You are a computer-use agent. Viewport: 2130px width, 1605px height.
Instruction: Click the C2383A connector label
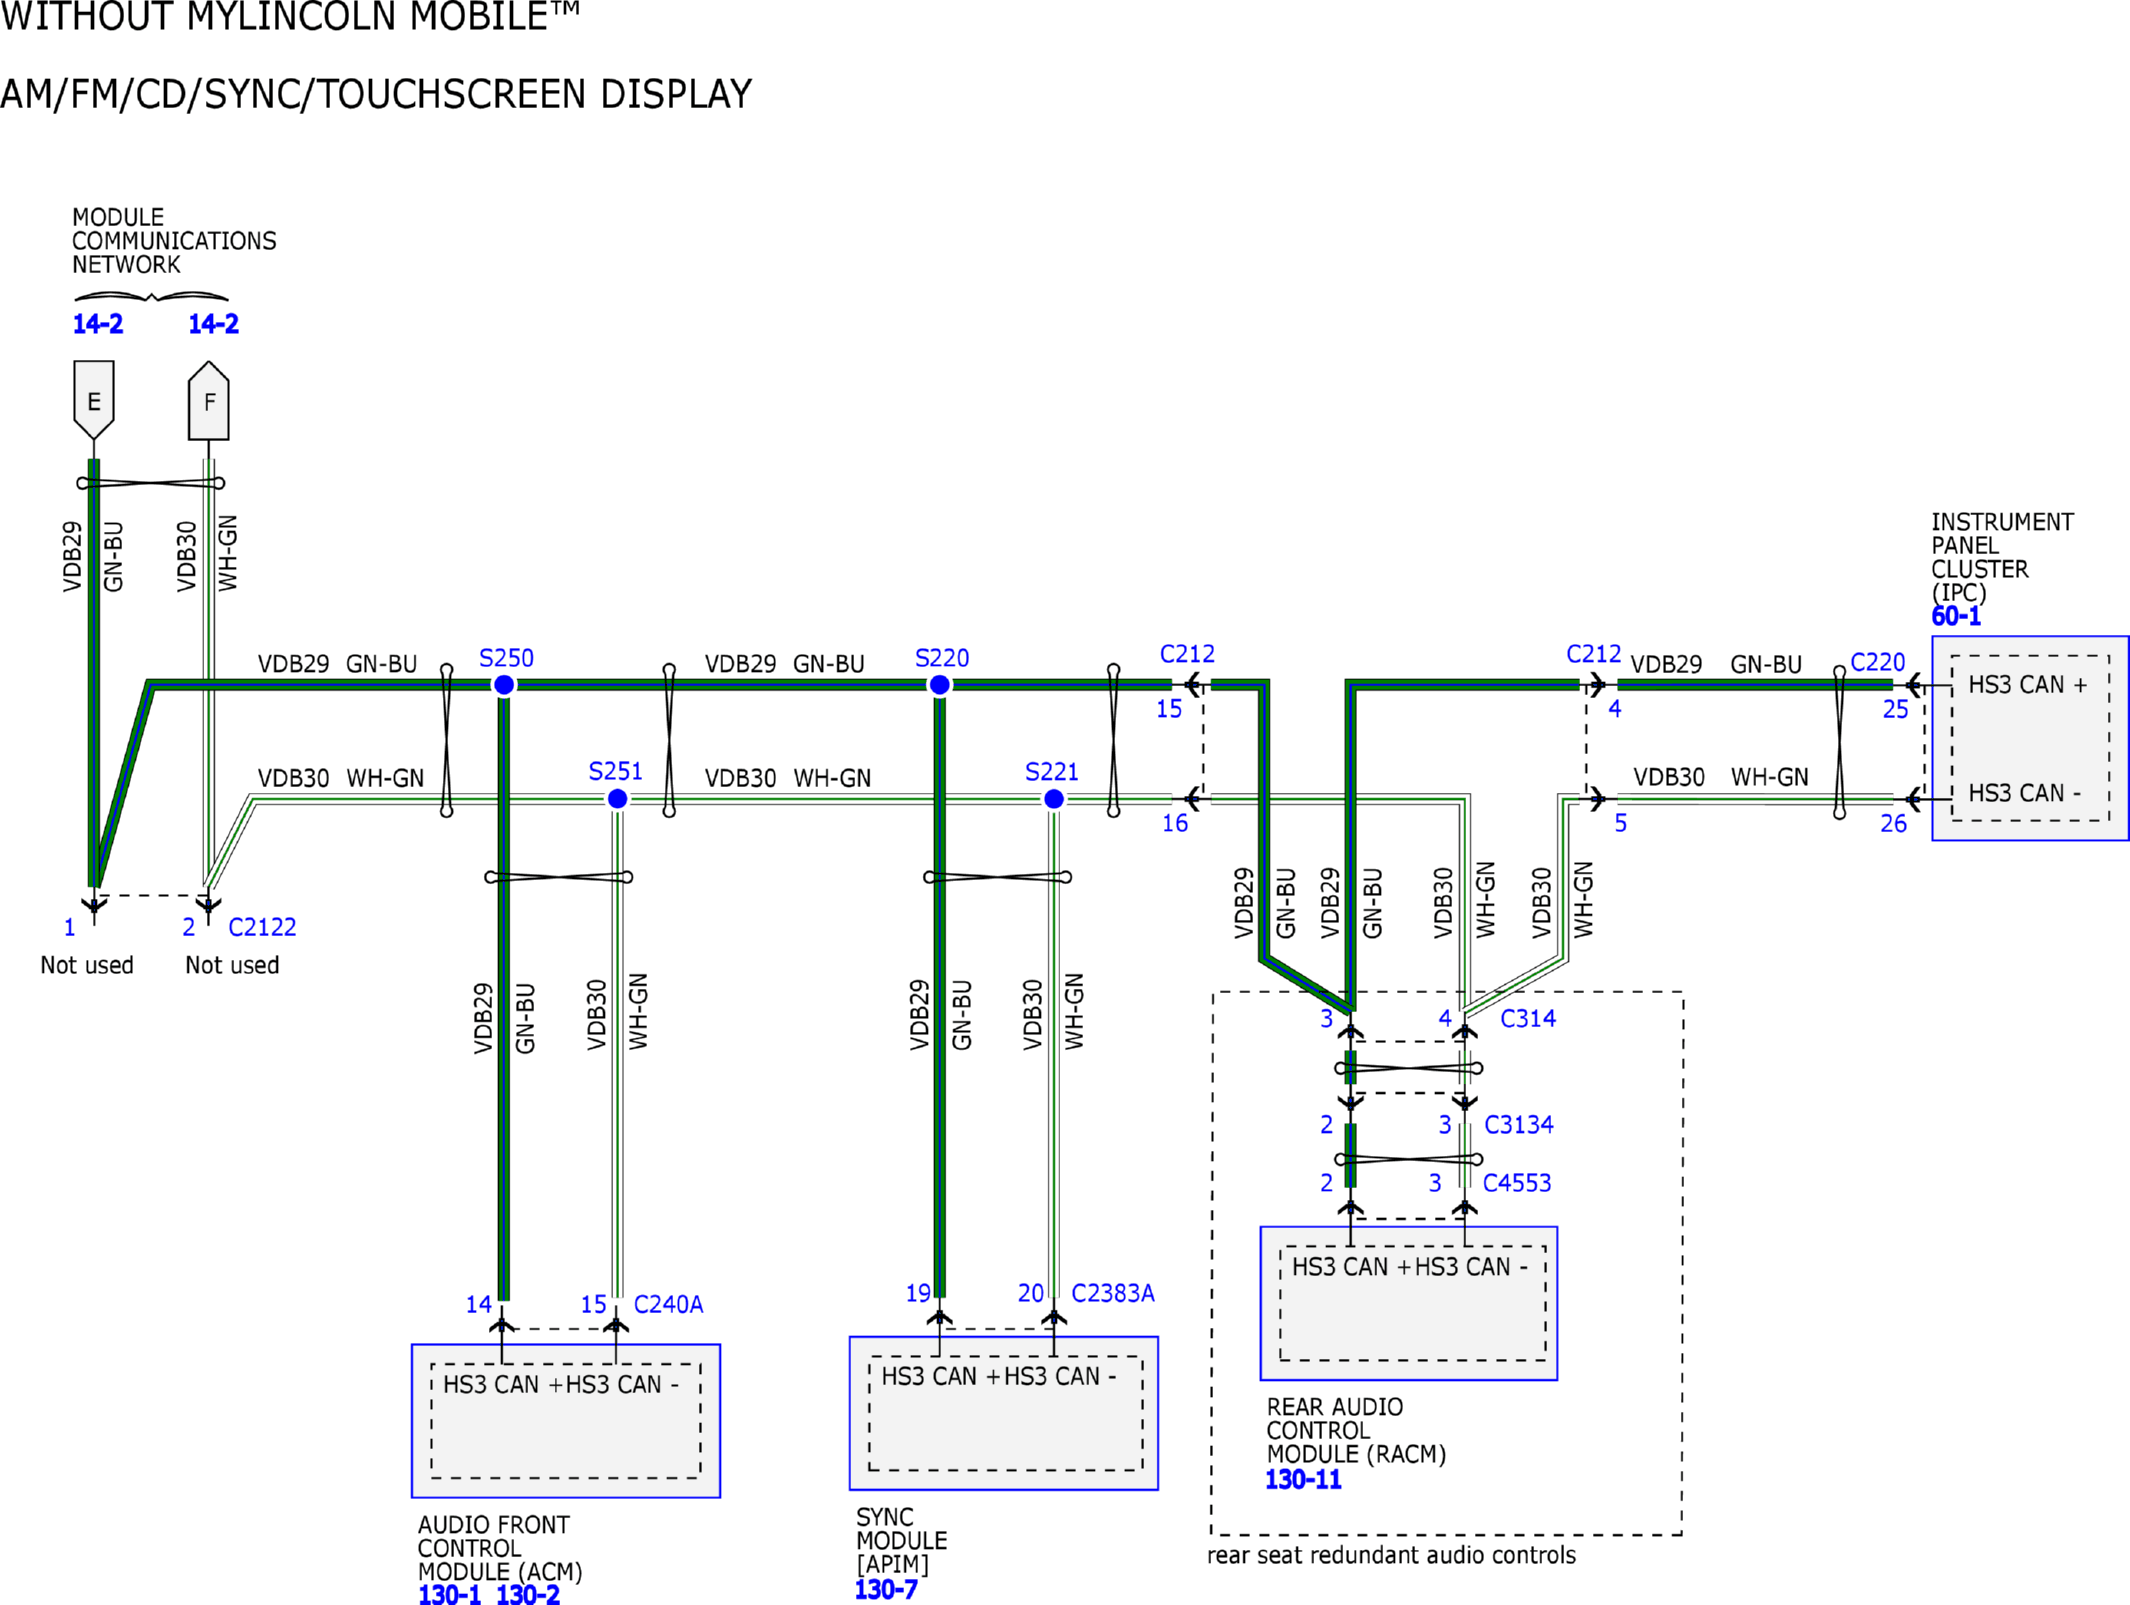(1113, 1293)
